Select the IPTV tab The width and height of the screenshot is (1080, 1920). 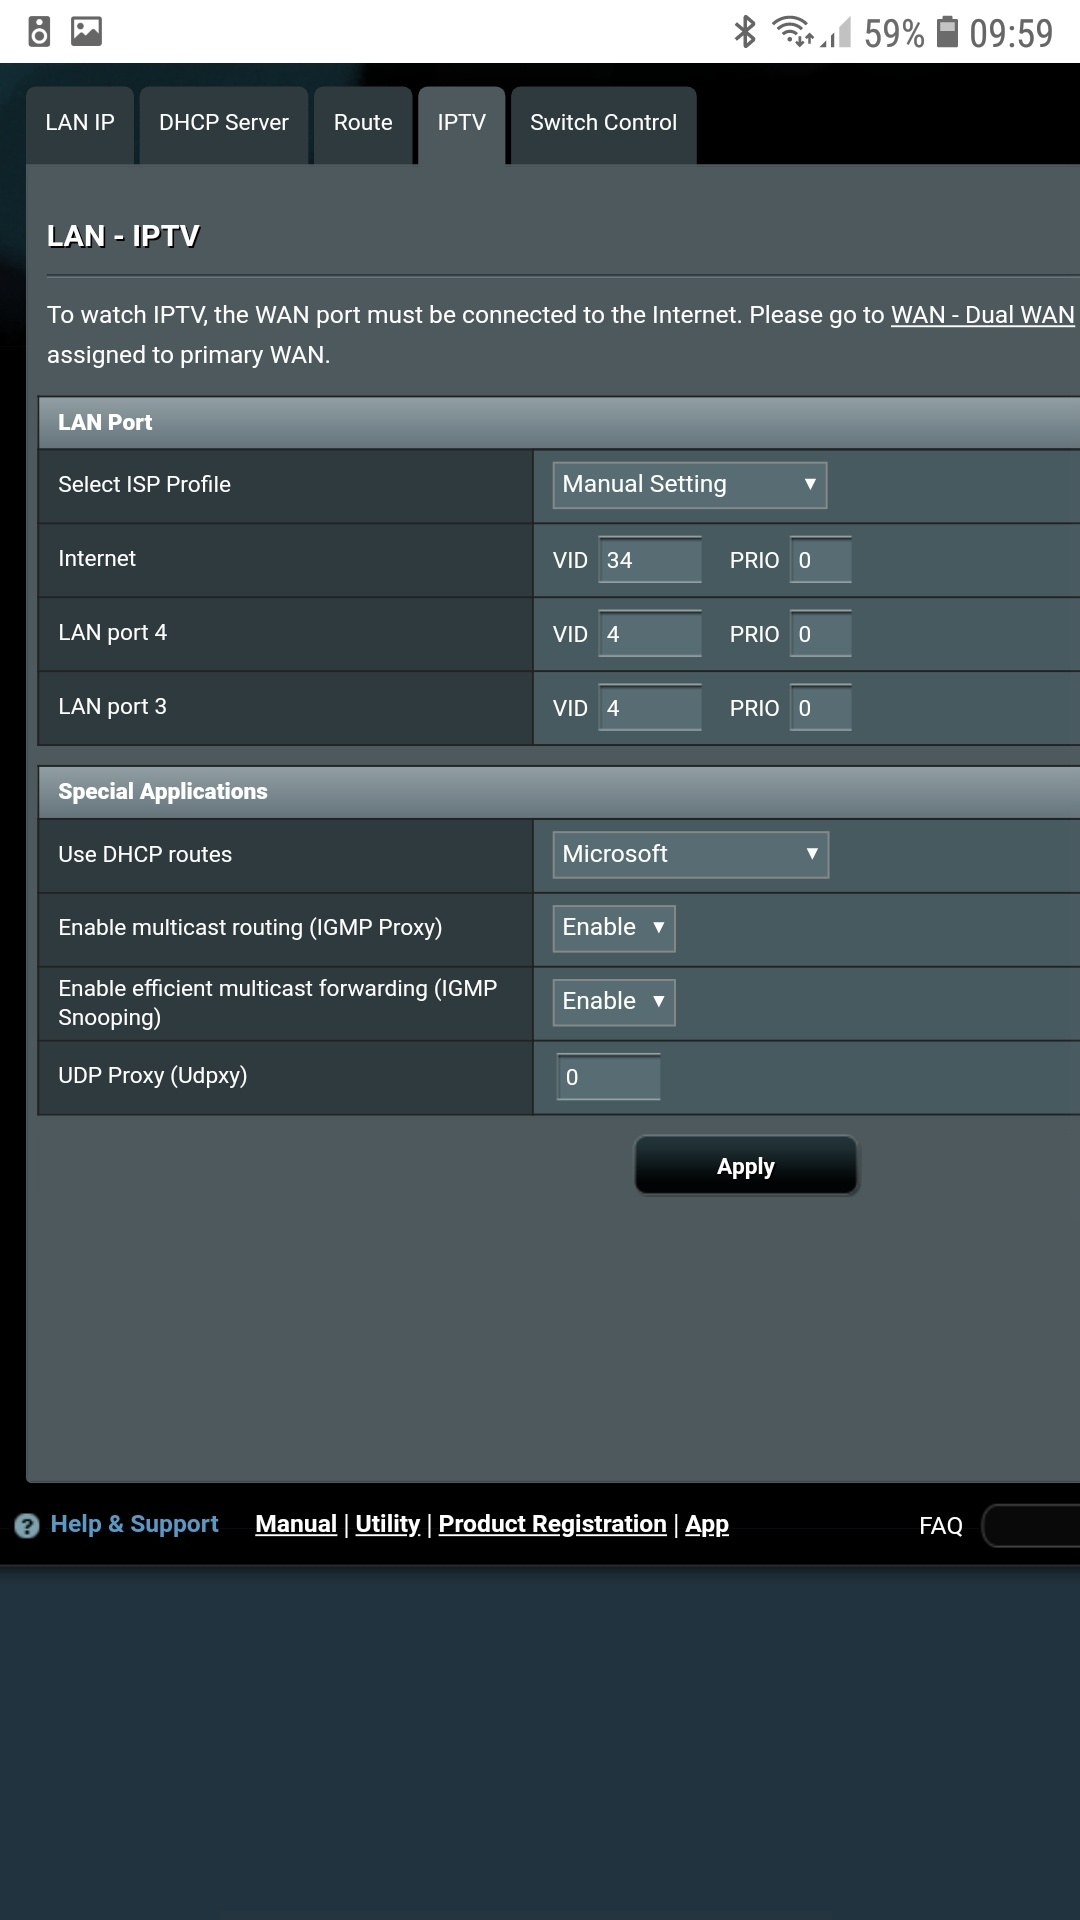click(461, 124)
